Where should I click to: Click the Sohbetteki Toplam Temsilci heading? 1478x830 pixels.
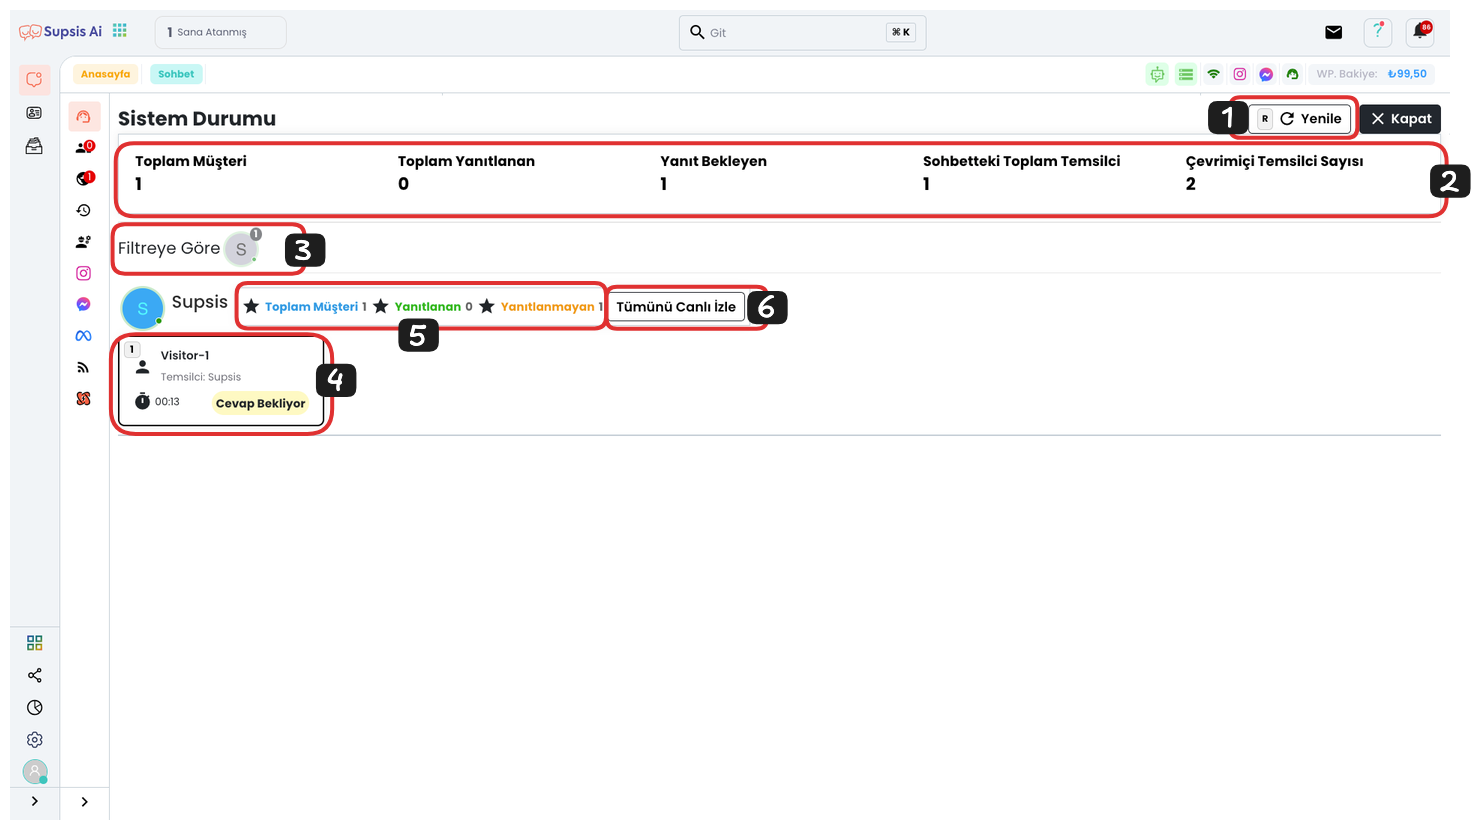pos(1021,161)
